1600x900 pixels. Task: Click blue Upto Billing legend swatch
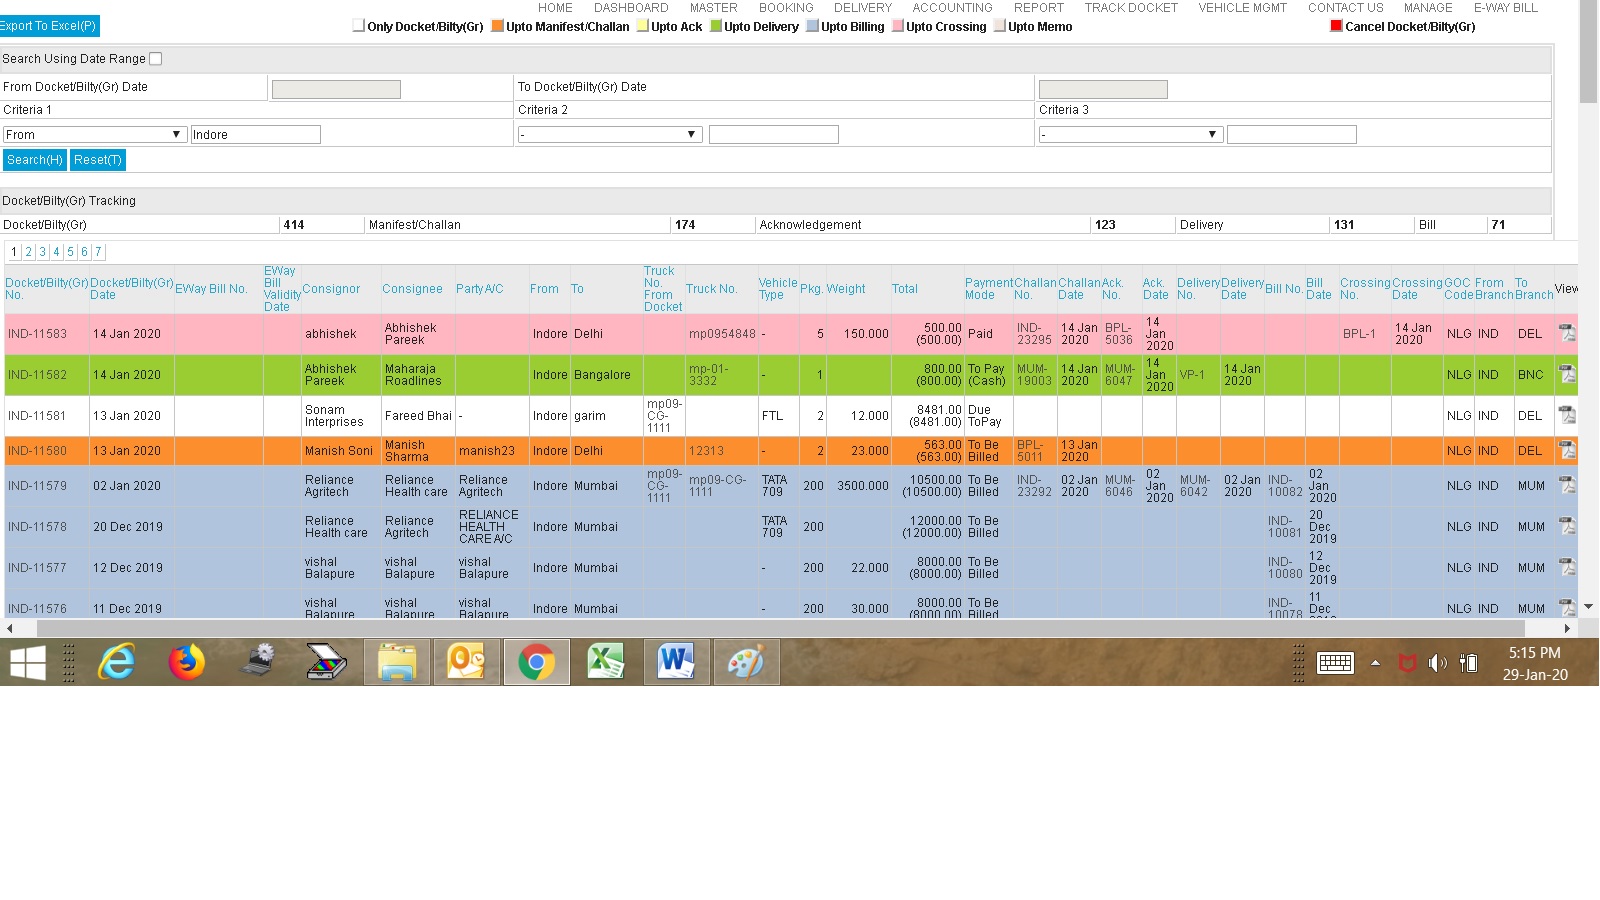tap(812, 26)
